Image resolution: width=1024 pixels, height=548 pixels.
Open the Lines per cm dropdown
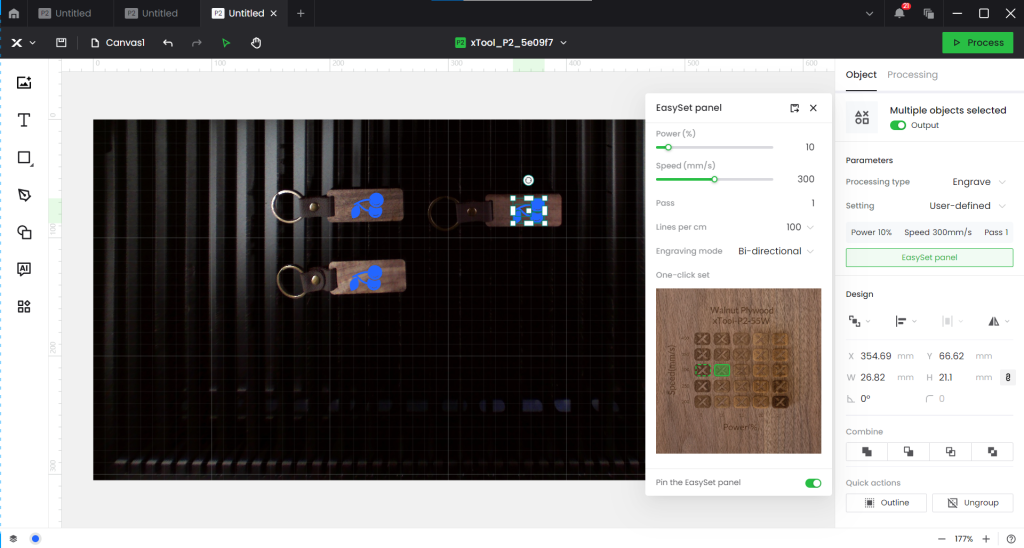click(800, 227)
